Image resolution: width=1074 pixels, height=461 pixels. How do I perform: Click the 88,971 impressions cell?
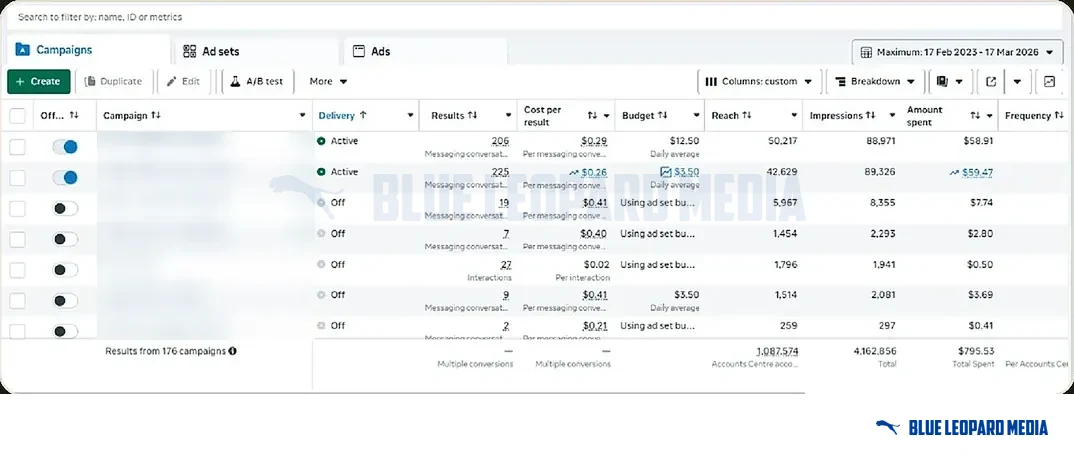[880, 141]
